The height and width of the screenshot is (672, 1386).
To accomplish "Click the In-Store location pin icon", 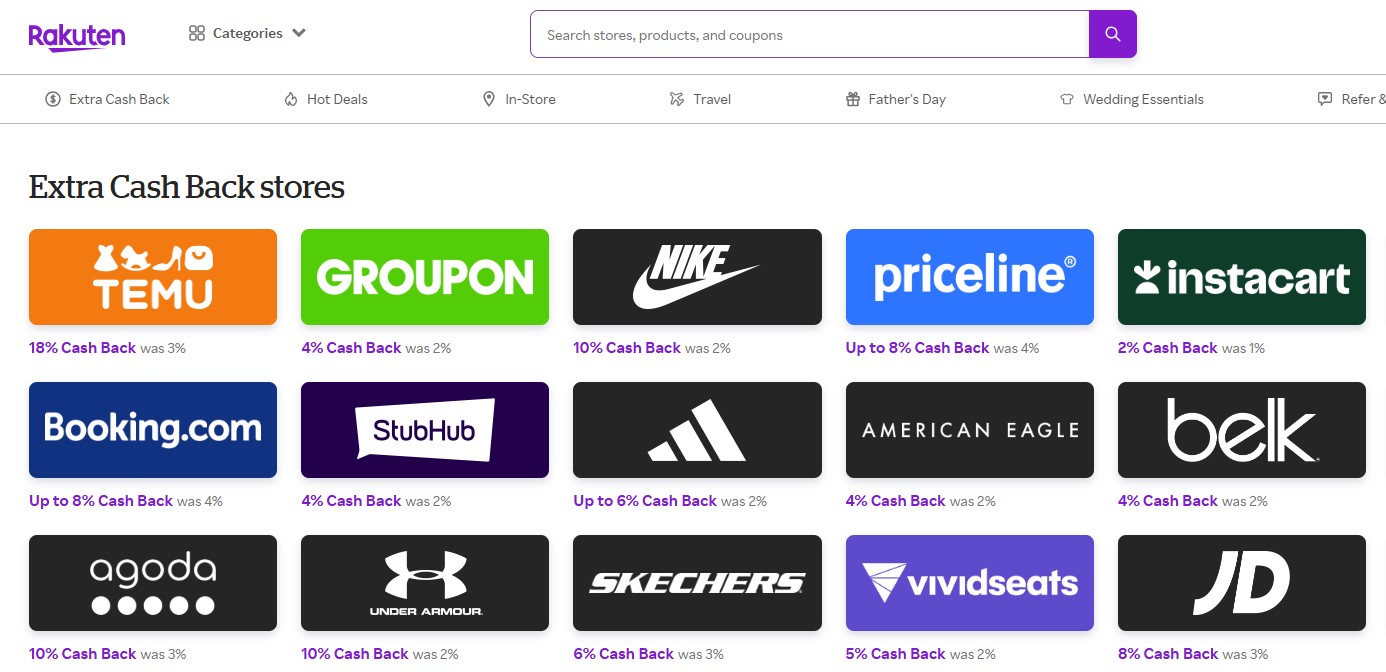I will pos(489,99).
